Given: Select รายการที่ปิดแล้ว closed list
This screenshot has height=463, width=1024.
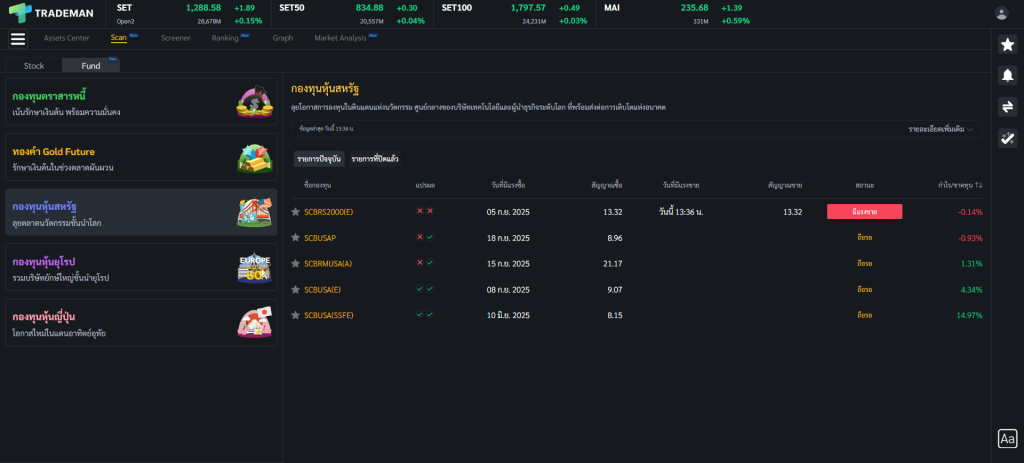Looking at the screenshot, I should pos(374,159).
